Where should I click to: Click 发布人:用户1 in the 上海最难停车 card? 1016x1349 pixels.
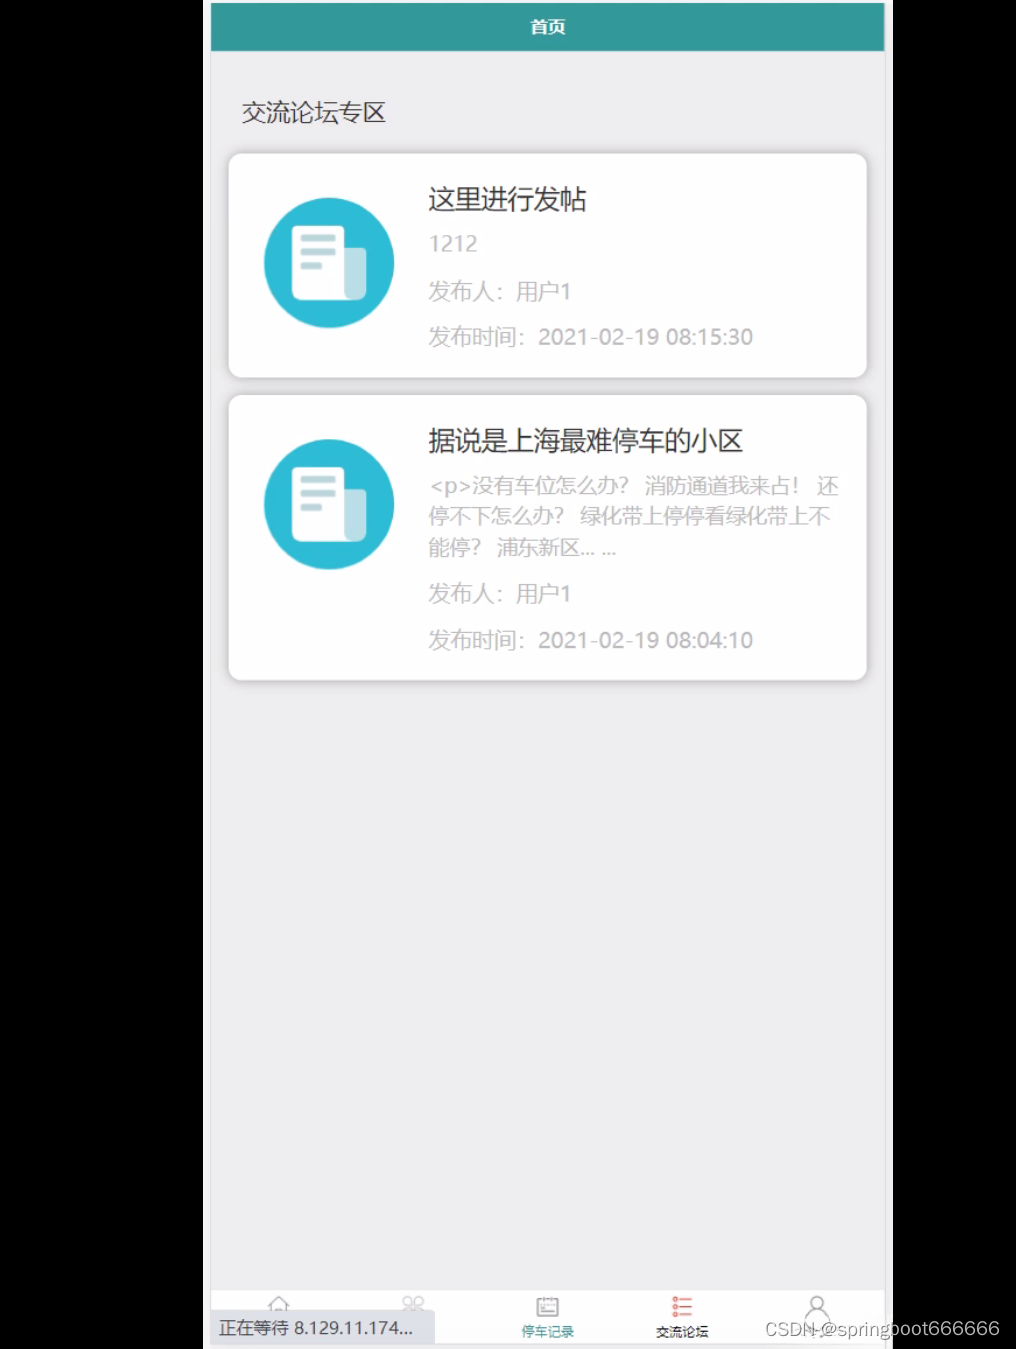[499, 594]
